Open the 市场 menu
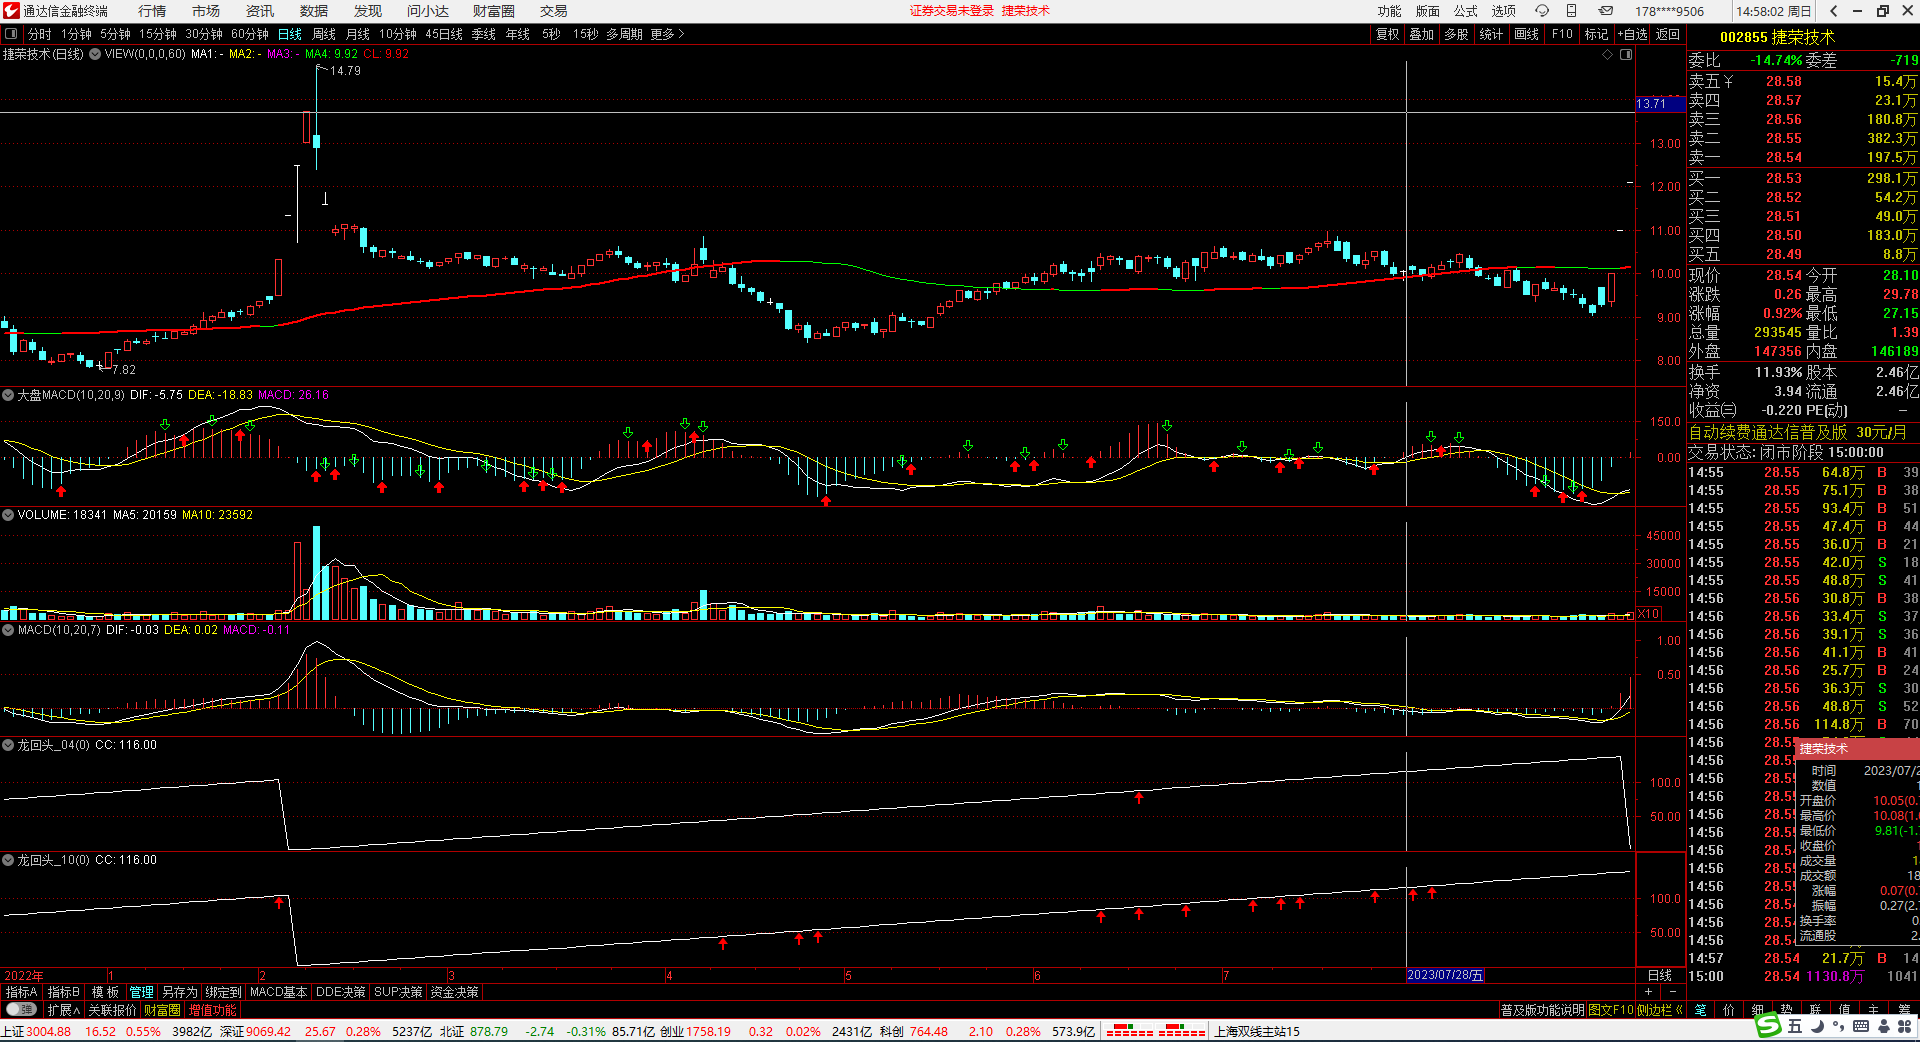1920x1042 pixels. point(206,11)
